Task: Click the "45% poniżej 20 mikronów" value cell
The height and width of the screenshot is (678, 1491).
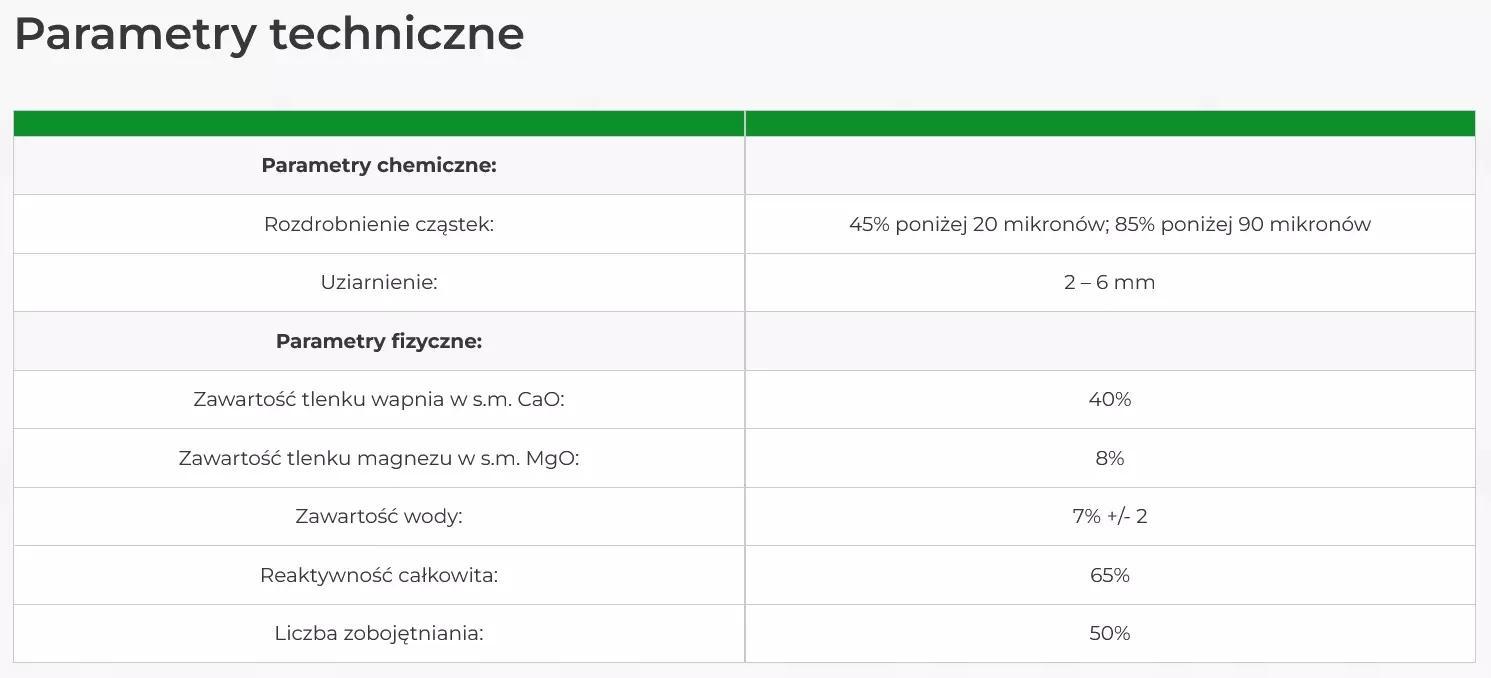Action: [x=1109, y=224]
